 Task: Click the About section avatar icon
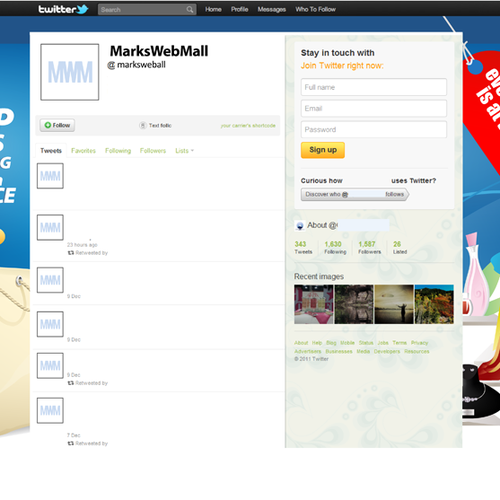tap(300, 226)
